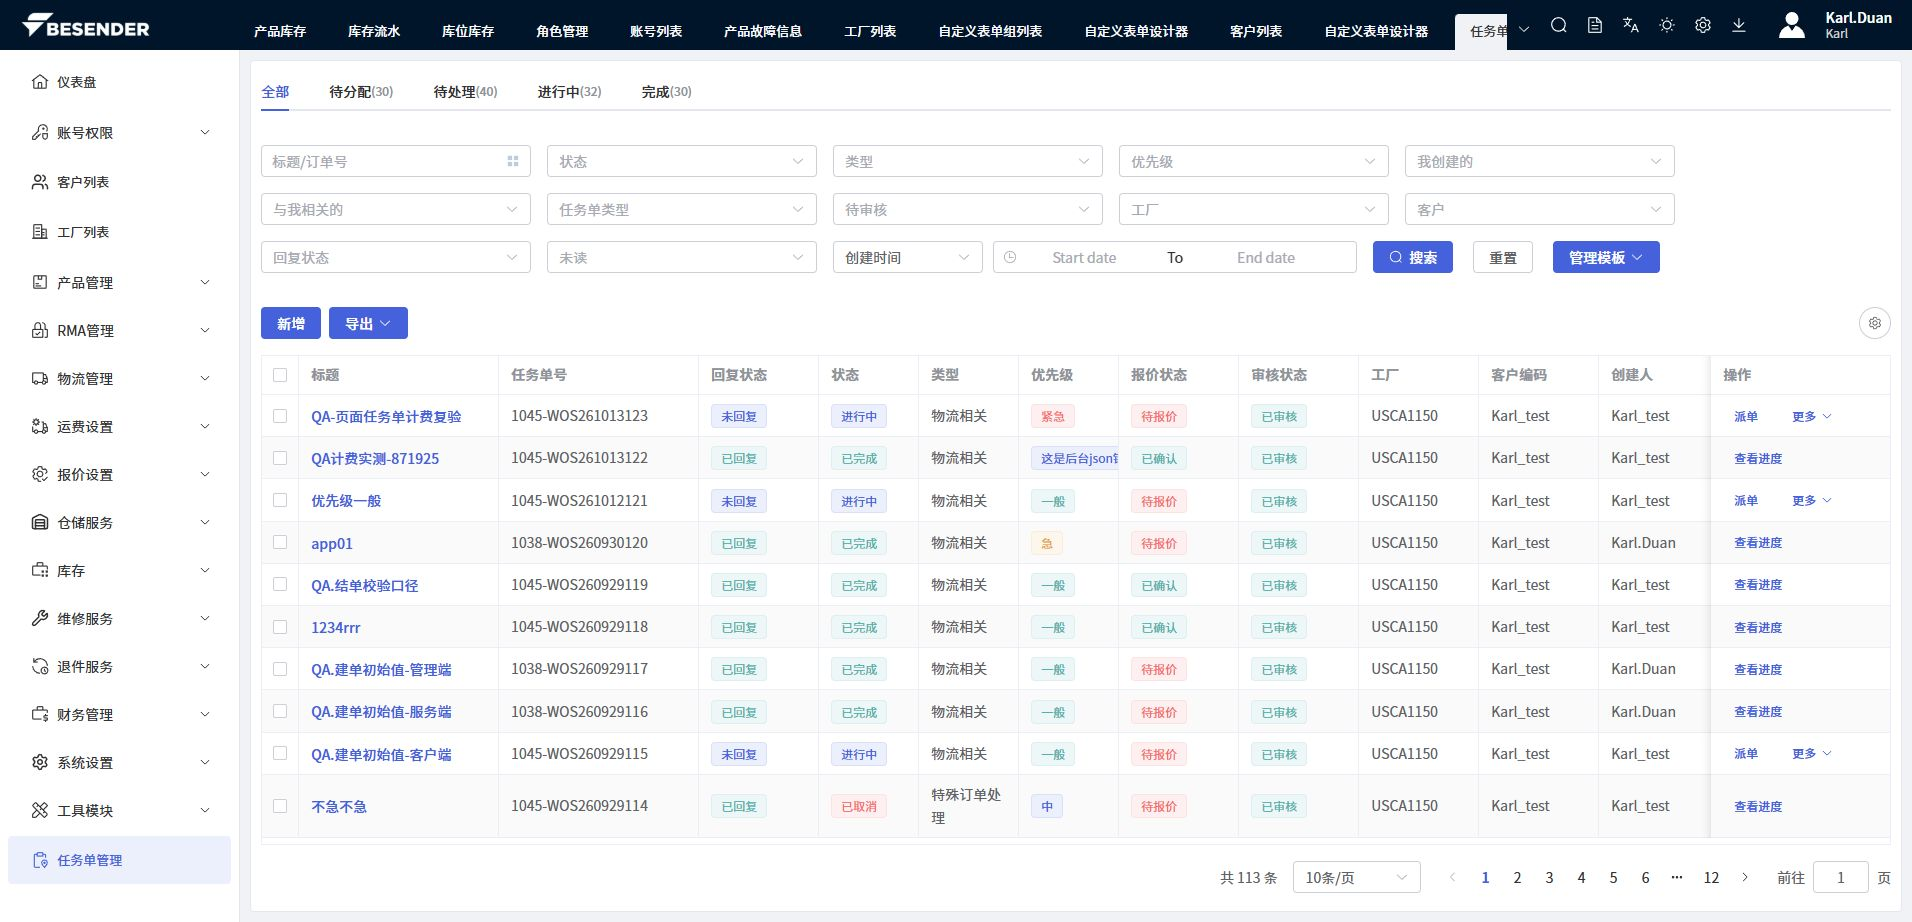The height and width of the screenshot is (922, 1912).
Task: Switch to the 待分配 tab
Action: coord(361,91)
